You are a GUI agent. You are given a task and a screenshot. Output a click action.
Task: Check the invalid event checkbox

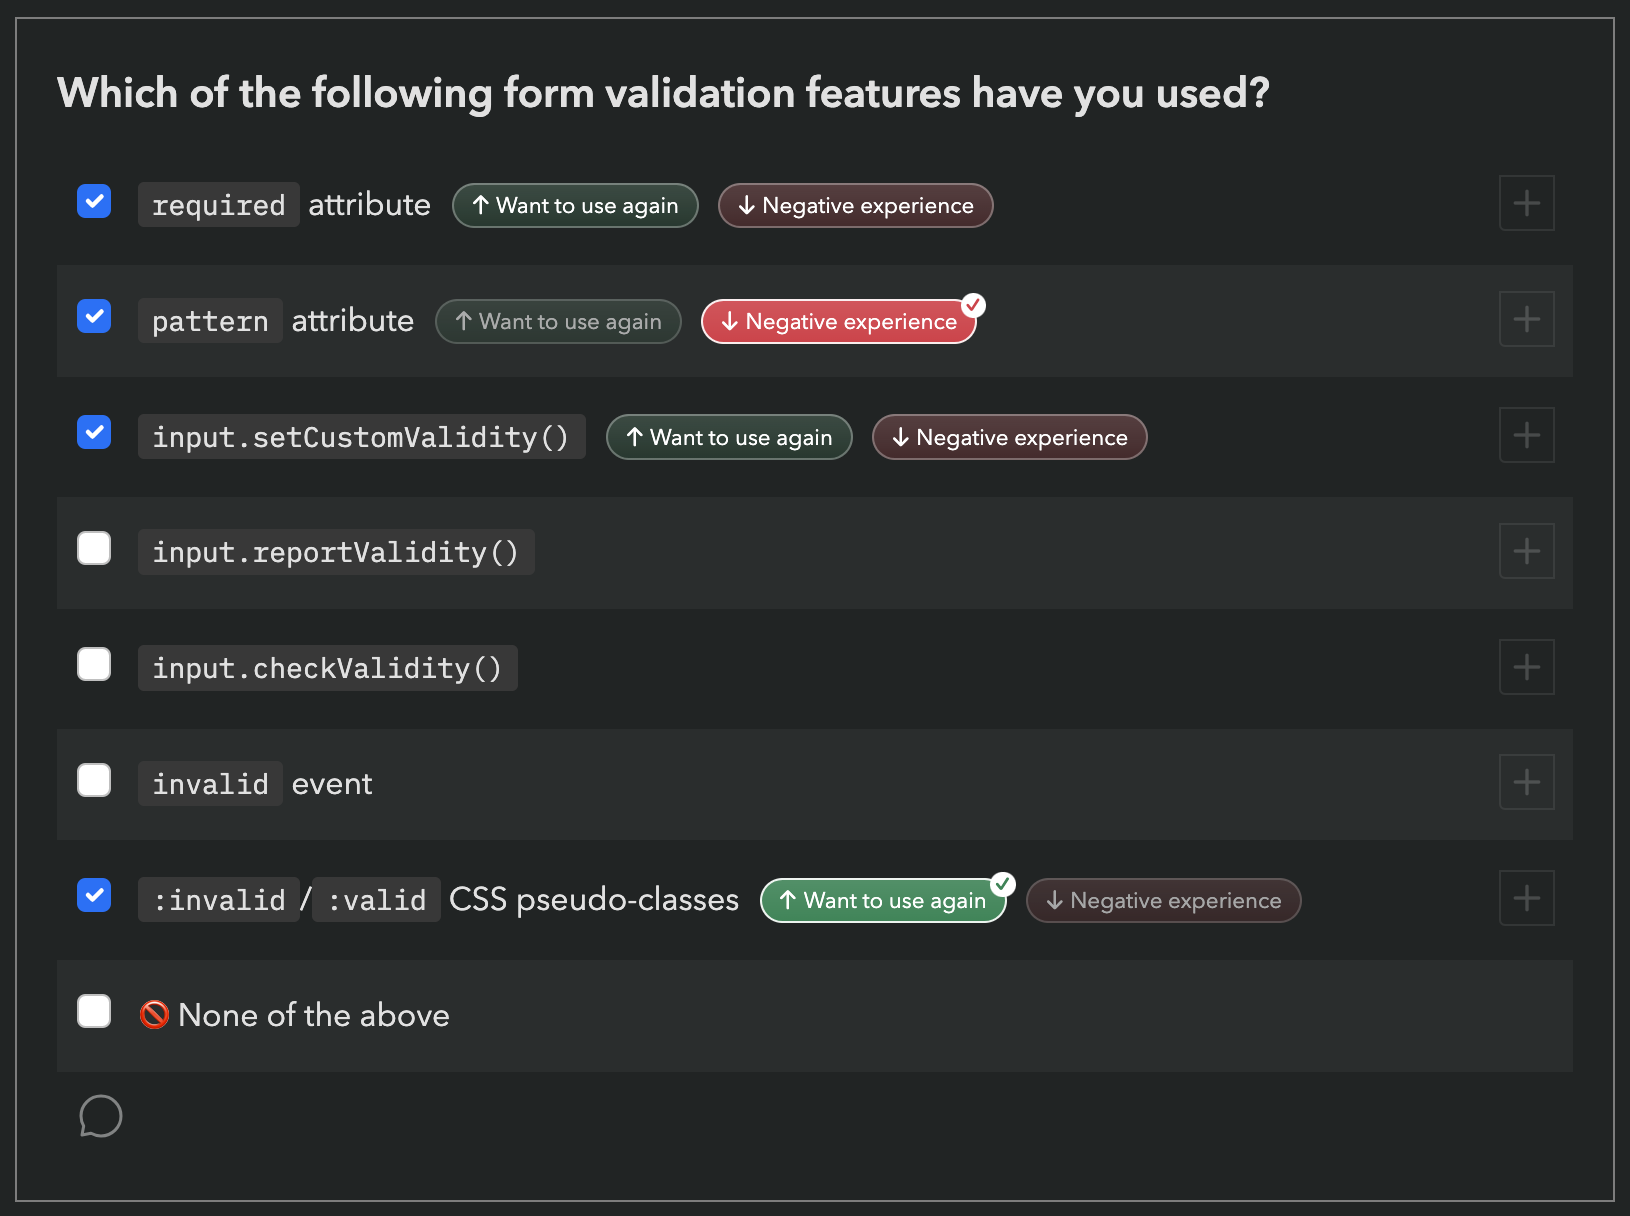click(93, 780)
